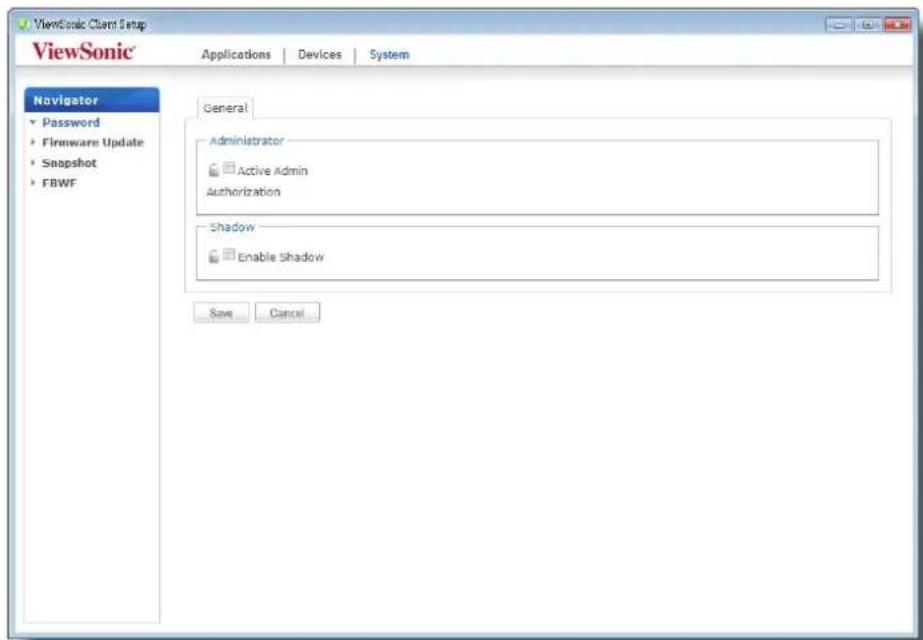
Task: Open Snapshot in the Navigator
Action: (x=69, y=163)
